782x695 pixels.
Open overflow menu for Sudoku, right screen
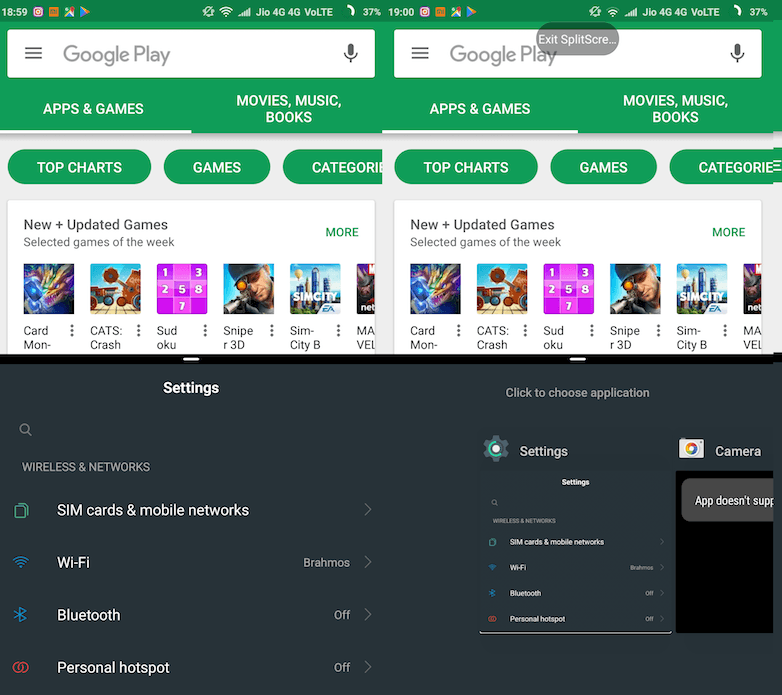(x=591, y=331)
